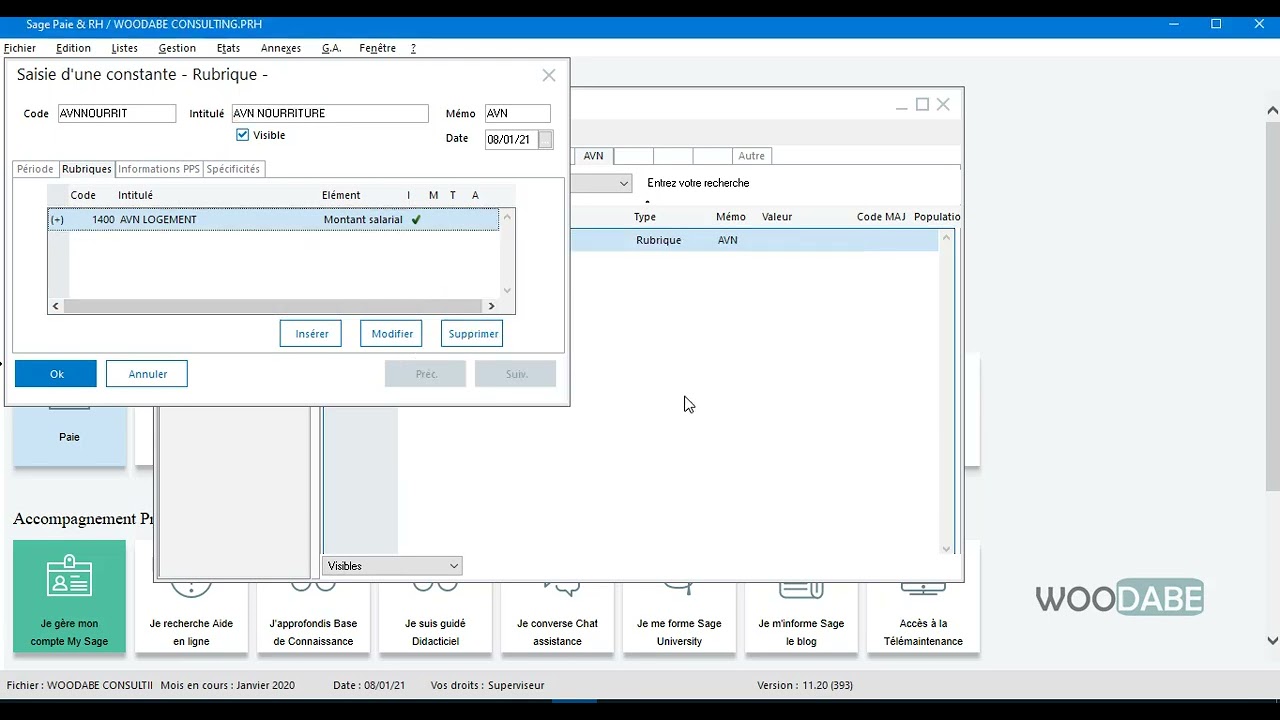Open the Edition menu
1280x720 pixels.
(73, 48)
